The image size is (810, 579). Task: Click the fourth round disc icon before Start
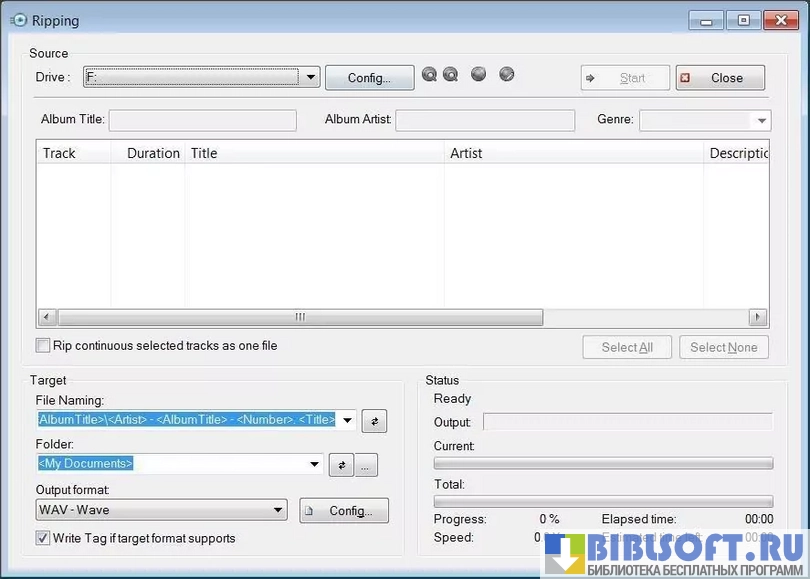pyautogui.click(x=507, y=74)
